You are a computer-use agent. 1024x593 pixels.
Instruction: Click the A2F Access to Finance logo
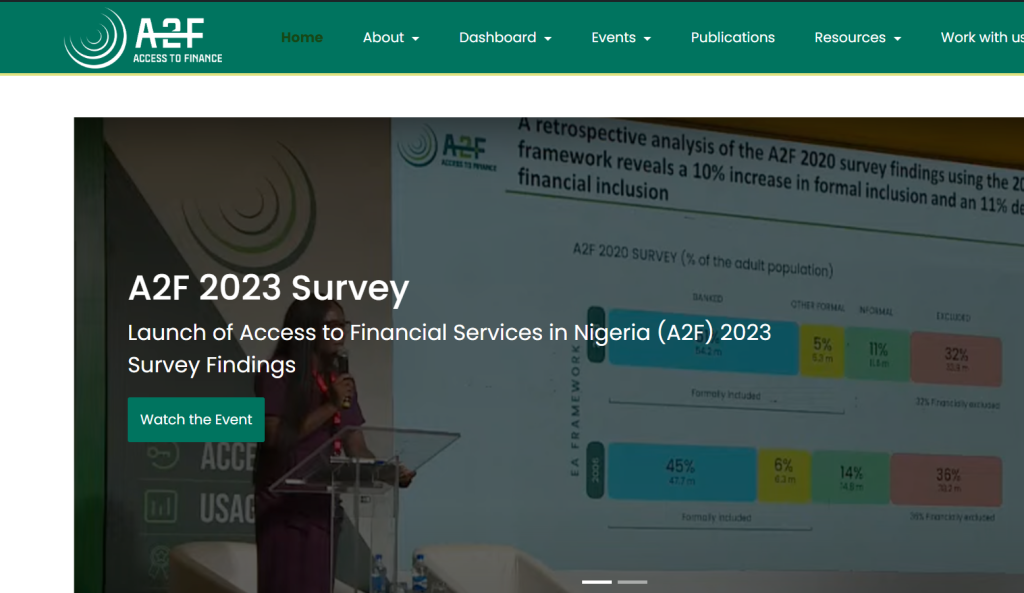click(x=143, y=38)
